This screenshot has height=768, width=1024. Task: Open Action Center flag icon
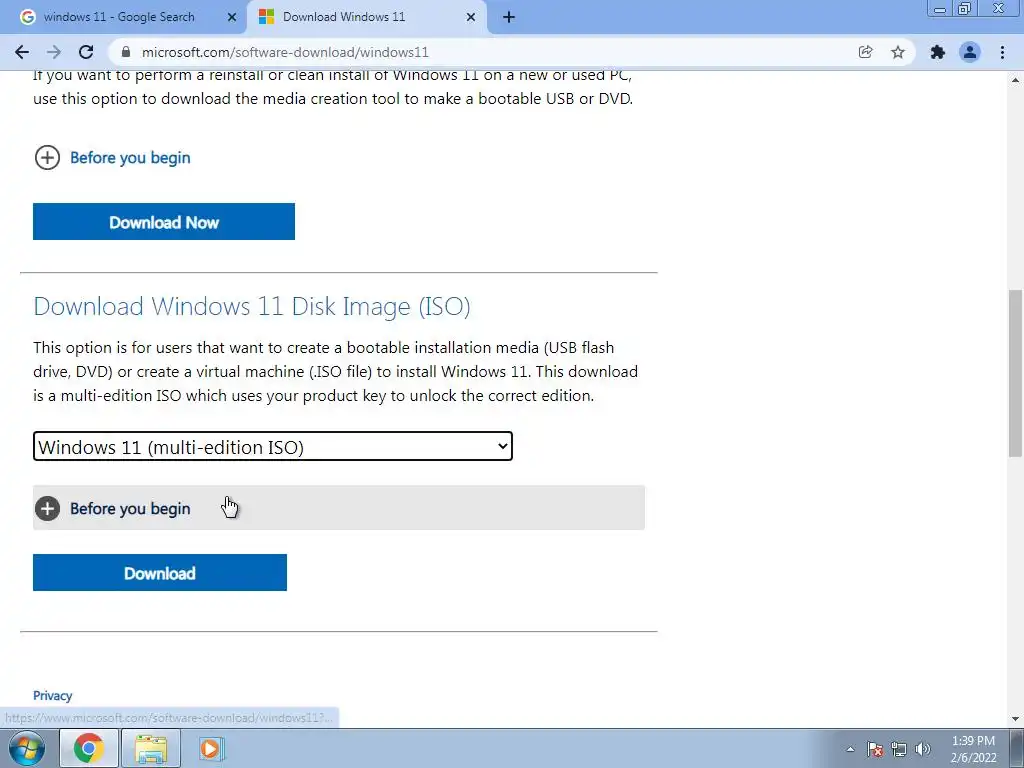pyautogui.click(x=875, y=749)
